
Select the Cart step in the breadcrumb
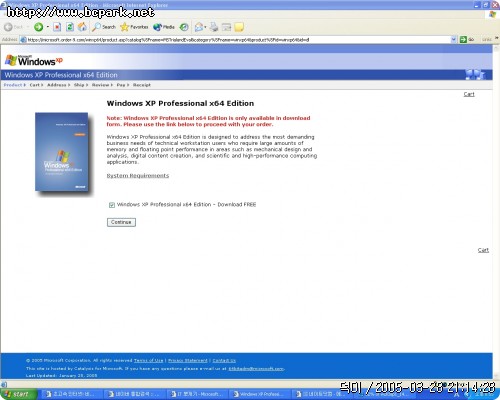[35, 85]
